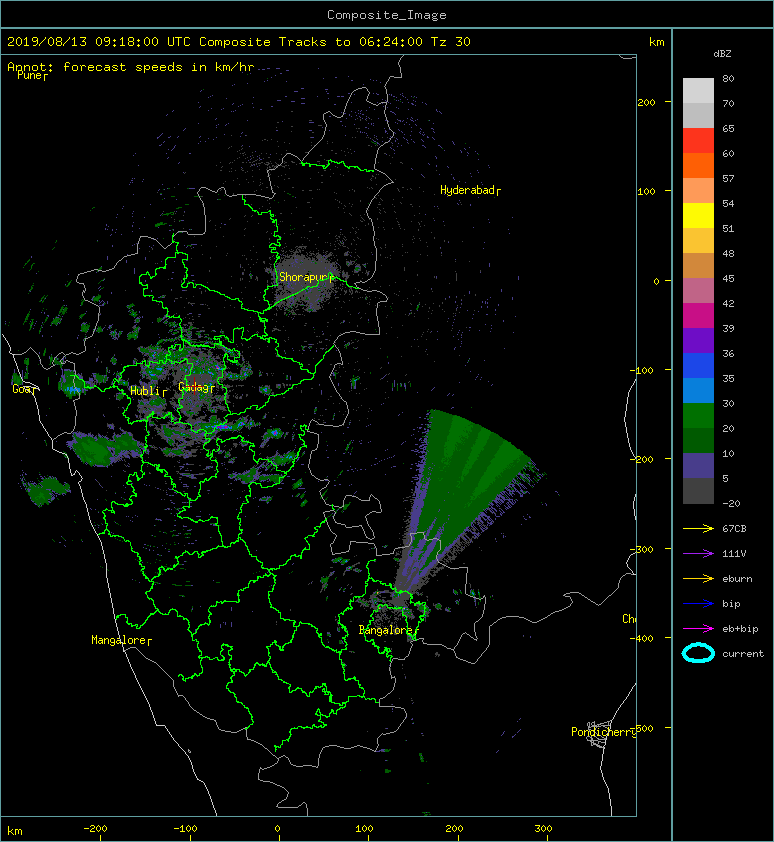Click the 'current' legend label
The image size is (774, 842).
(x=743, y=654)
